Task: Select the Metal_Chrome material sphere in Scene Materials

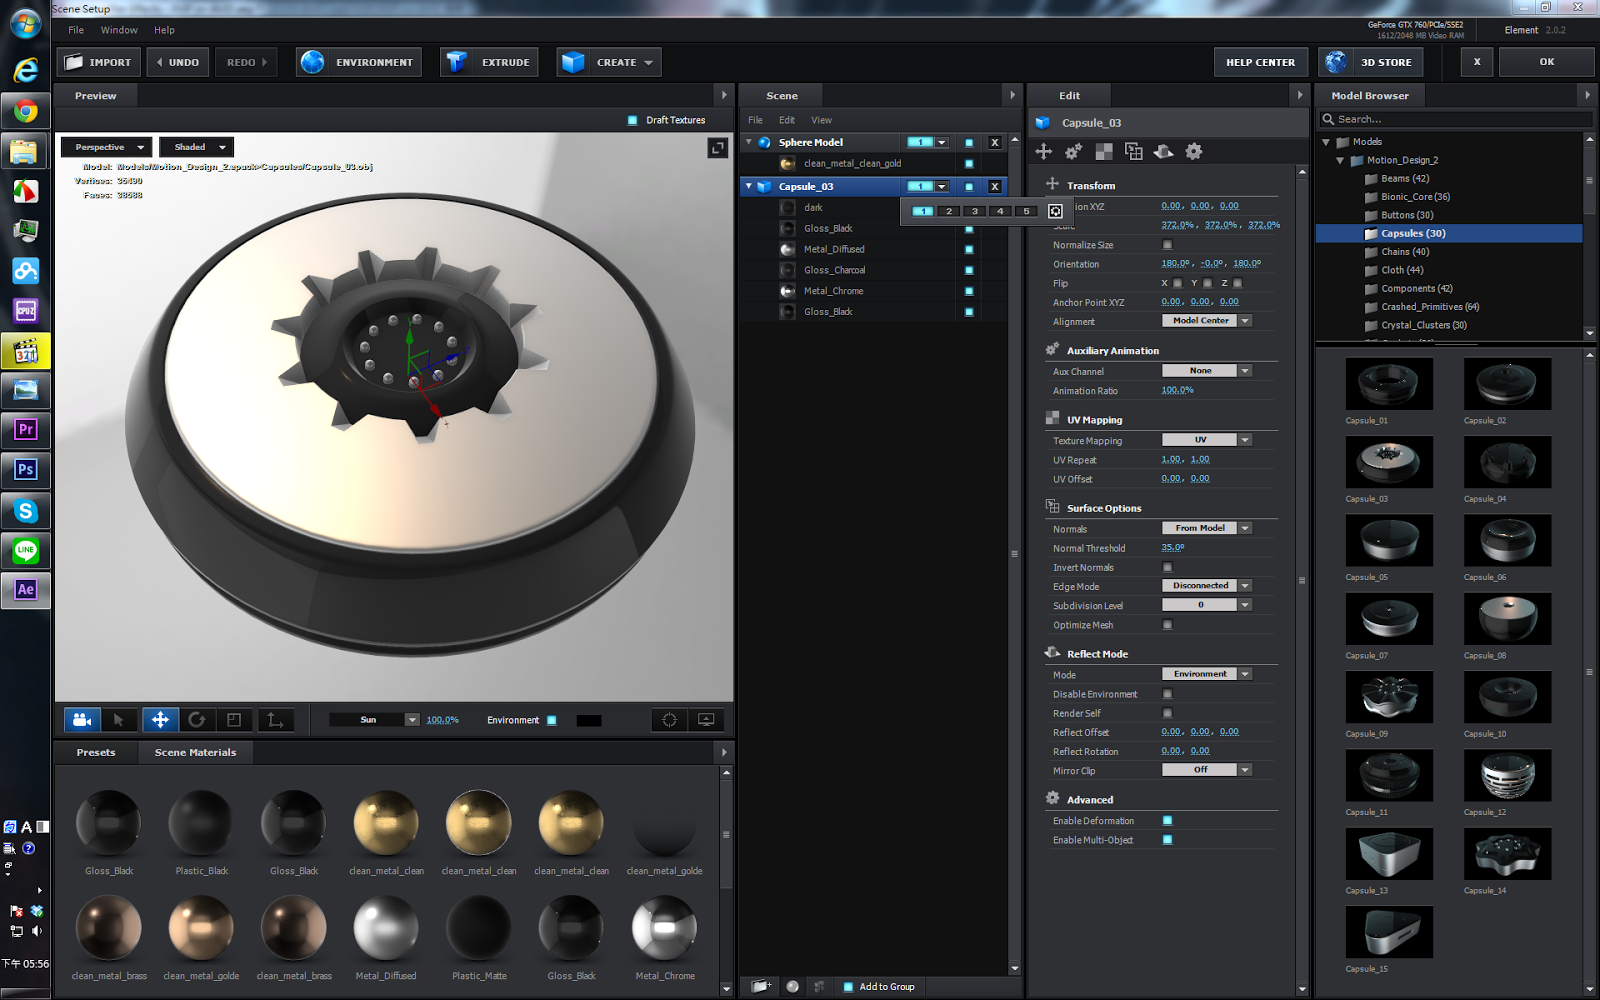Action: point(664,928)
